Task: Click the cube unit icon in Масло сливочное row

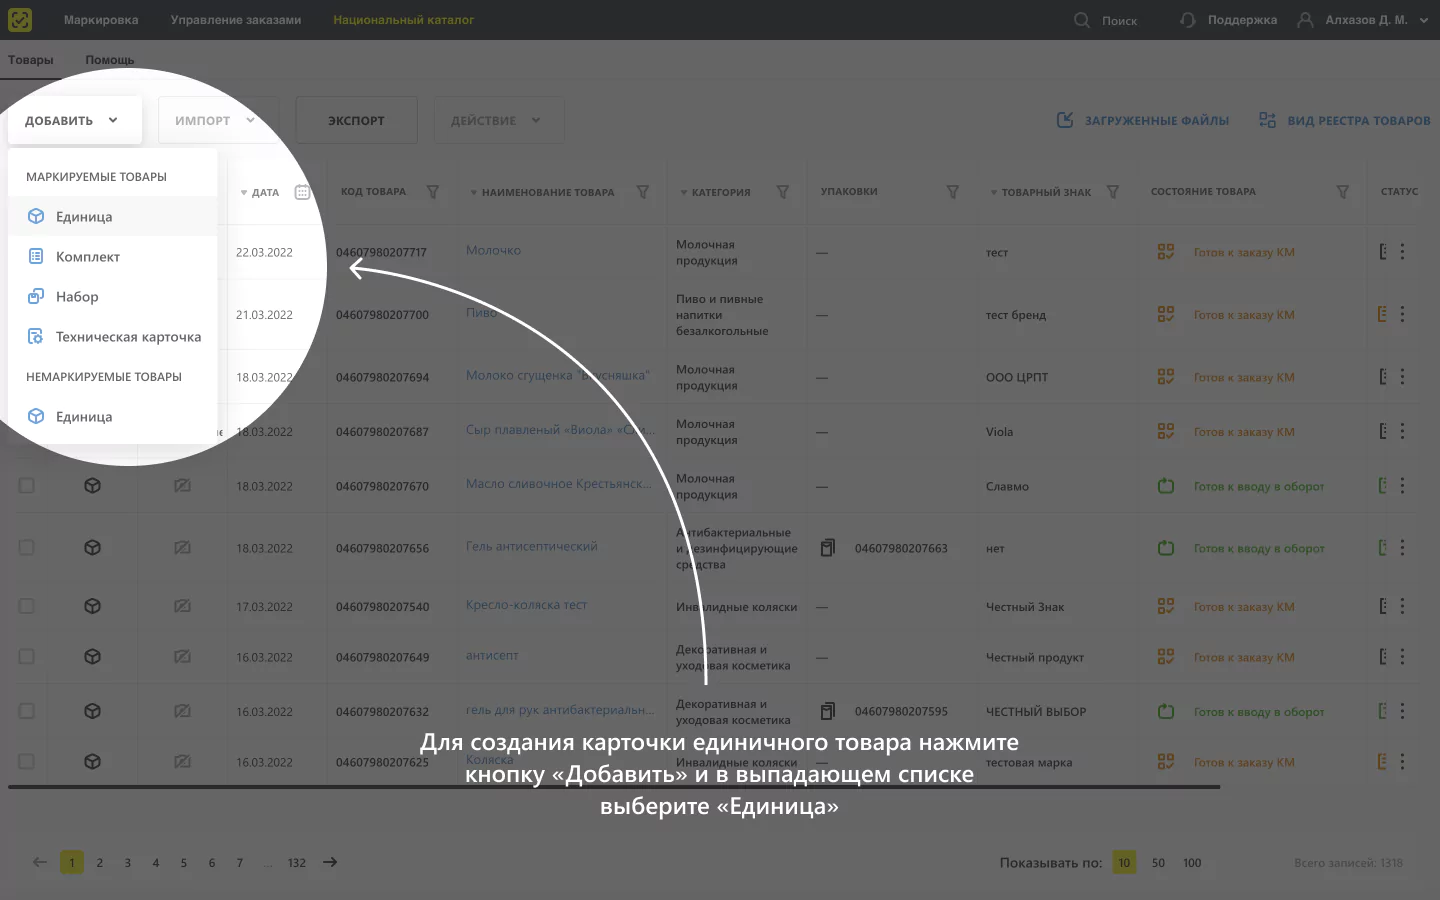Action: click(x=92, y=486)
